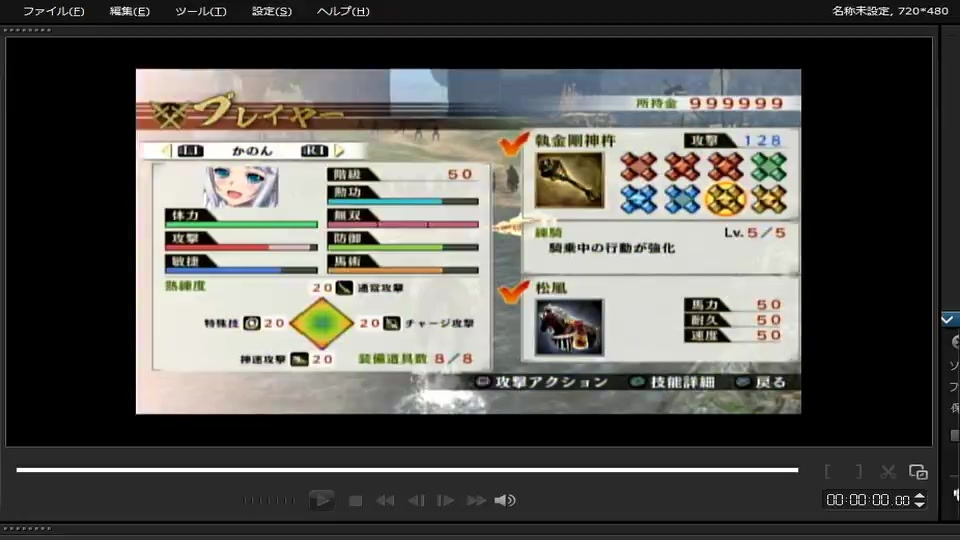The width and height of the screenshot is (960, 540).
Task: Set the mark-out bracket
Action: [859, 471]
